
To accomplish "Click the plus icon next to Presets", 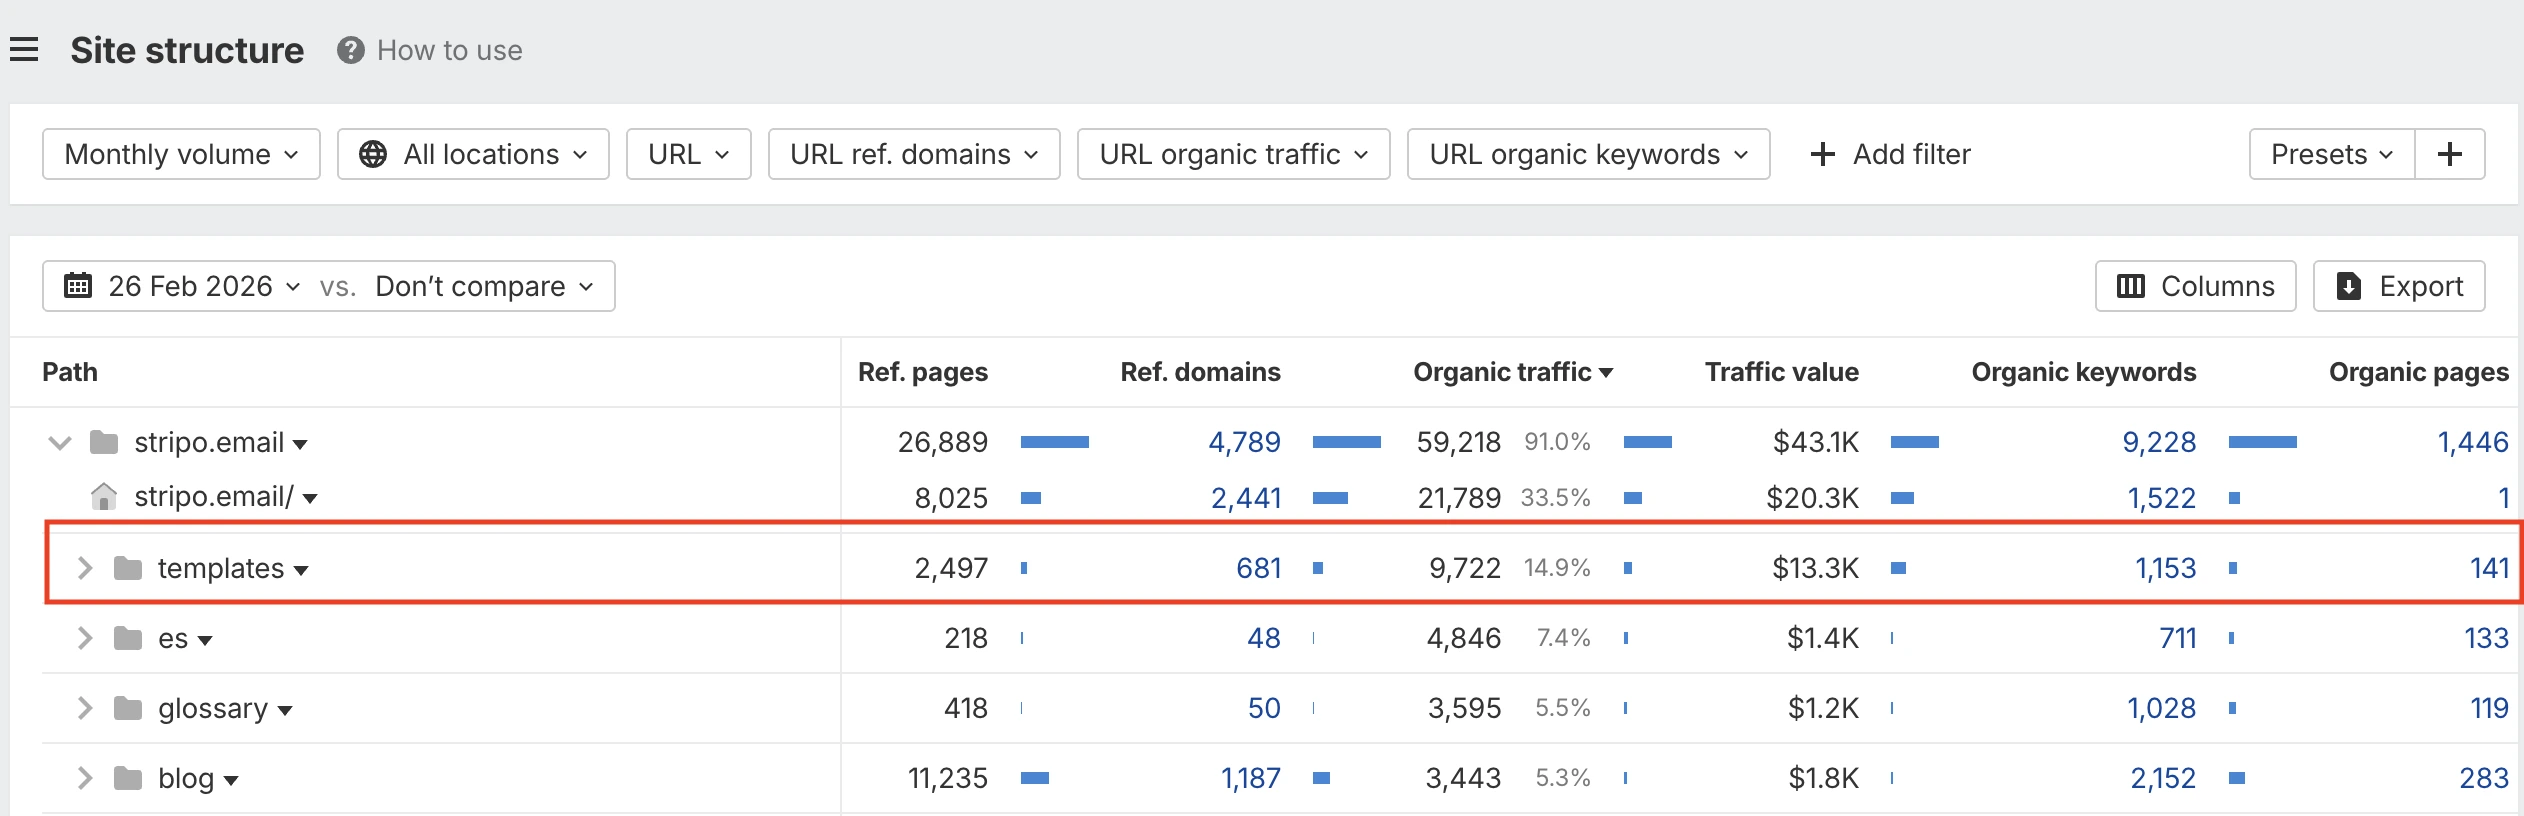I will pyautogui.click(x=2449, y=154).
